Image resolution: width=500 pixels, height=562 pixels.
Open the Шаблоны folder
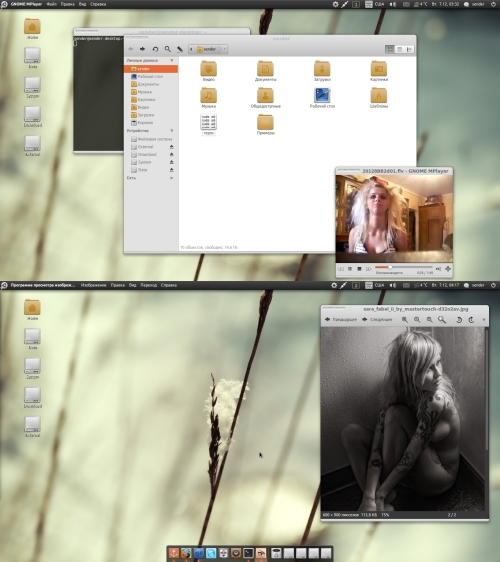pos(379,95)
